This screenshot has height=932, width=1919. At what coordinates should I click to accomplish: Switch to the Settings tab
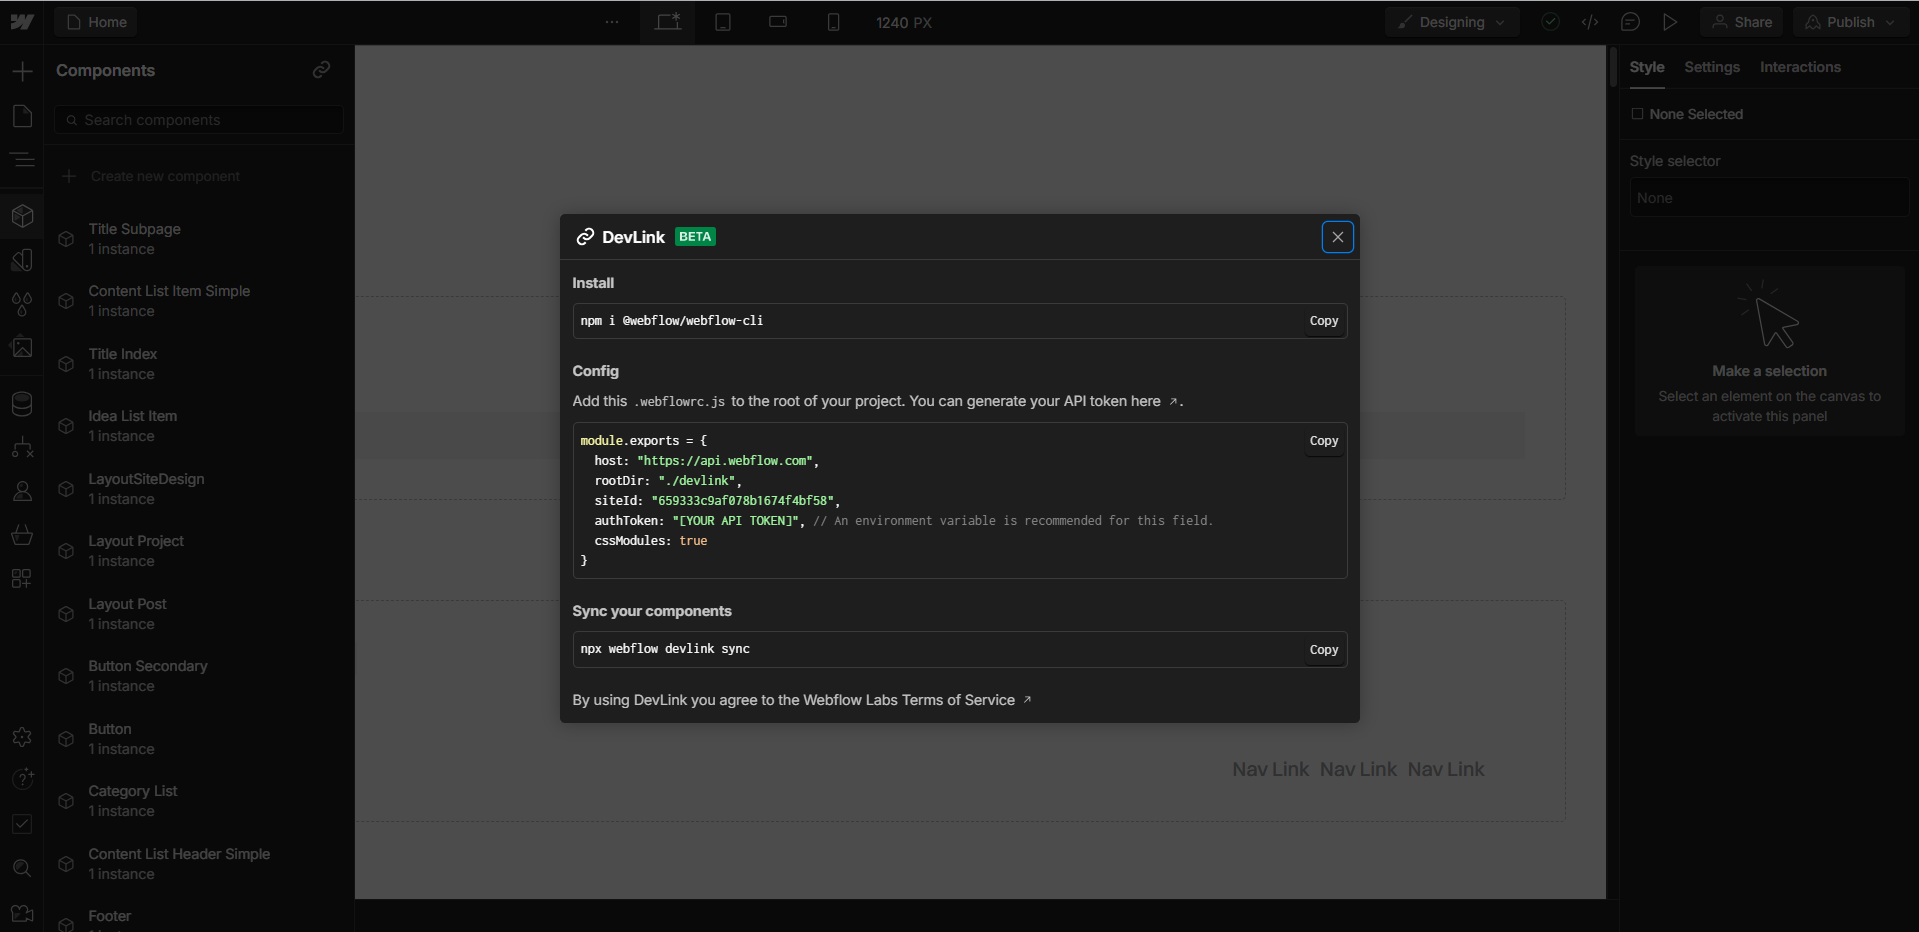(x=1711, y=67)
